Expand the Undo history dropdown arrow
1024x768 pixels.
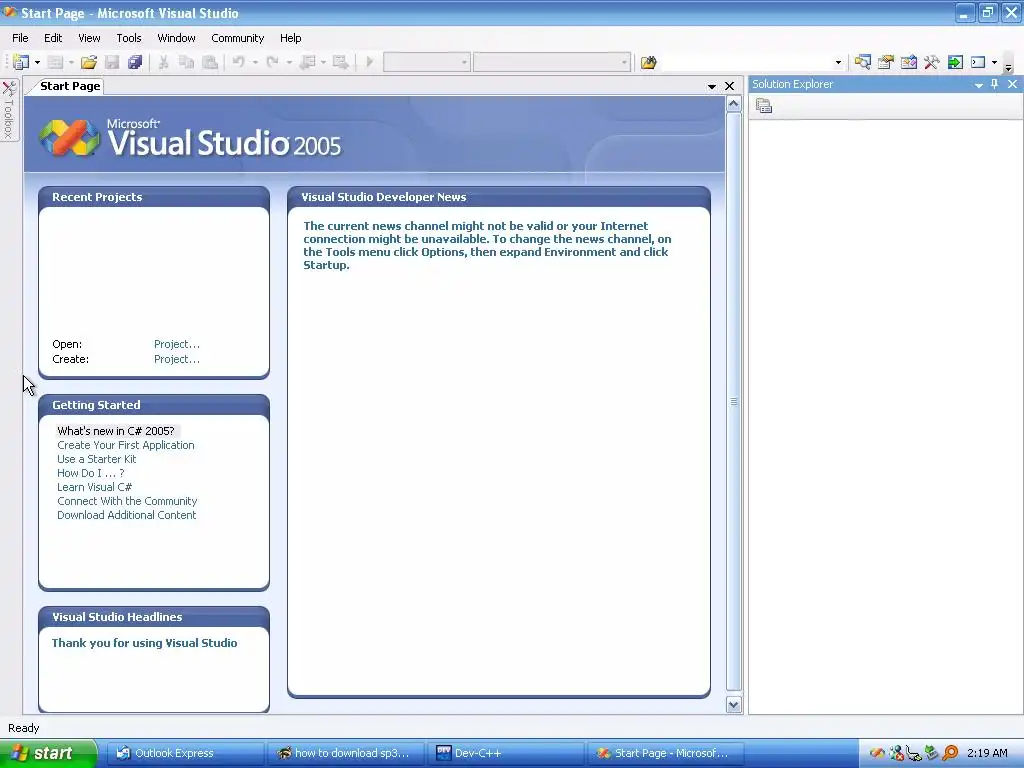(x=255, y=62)
